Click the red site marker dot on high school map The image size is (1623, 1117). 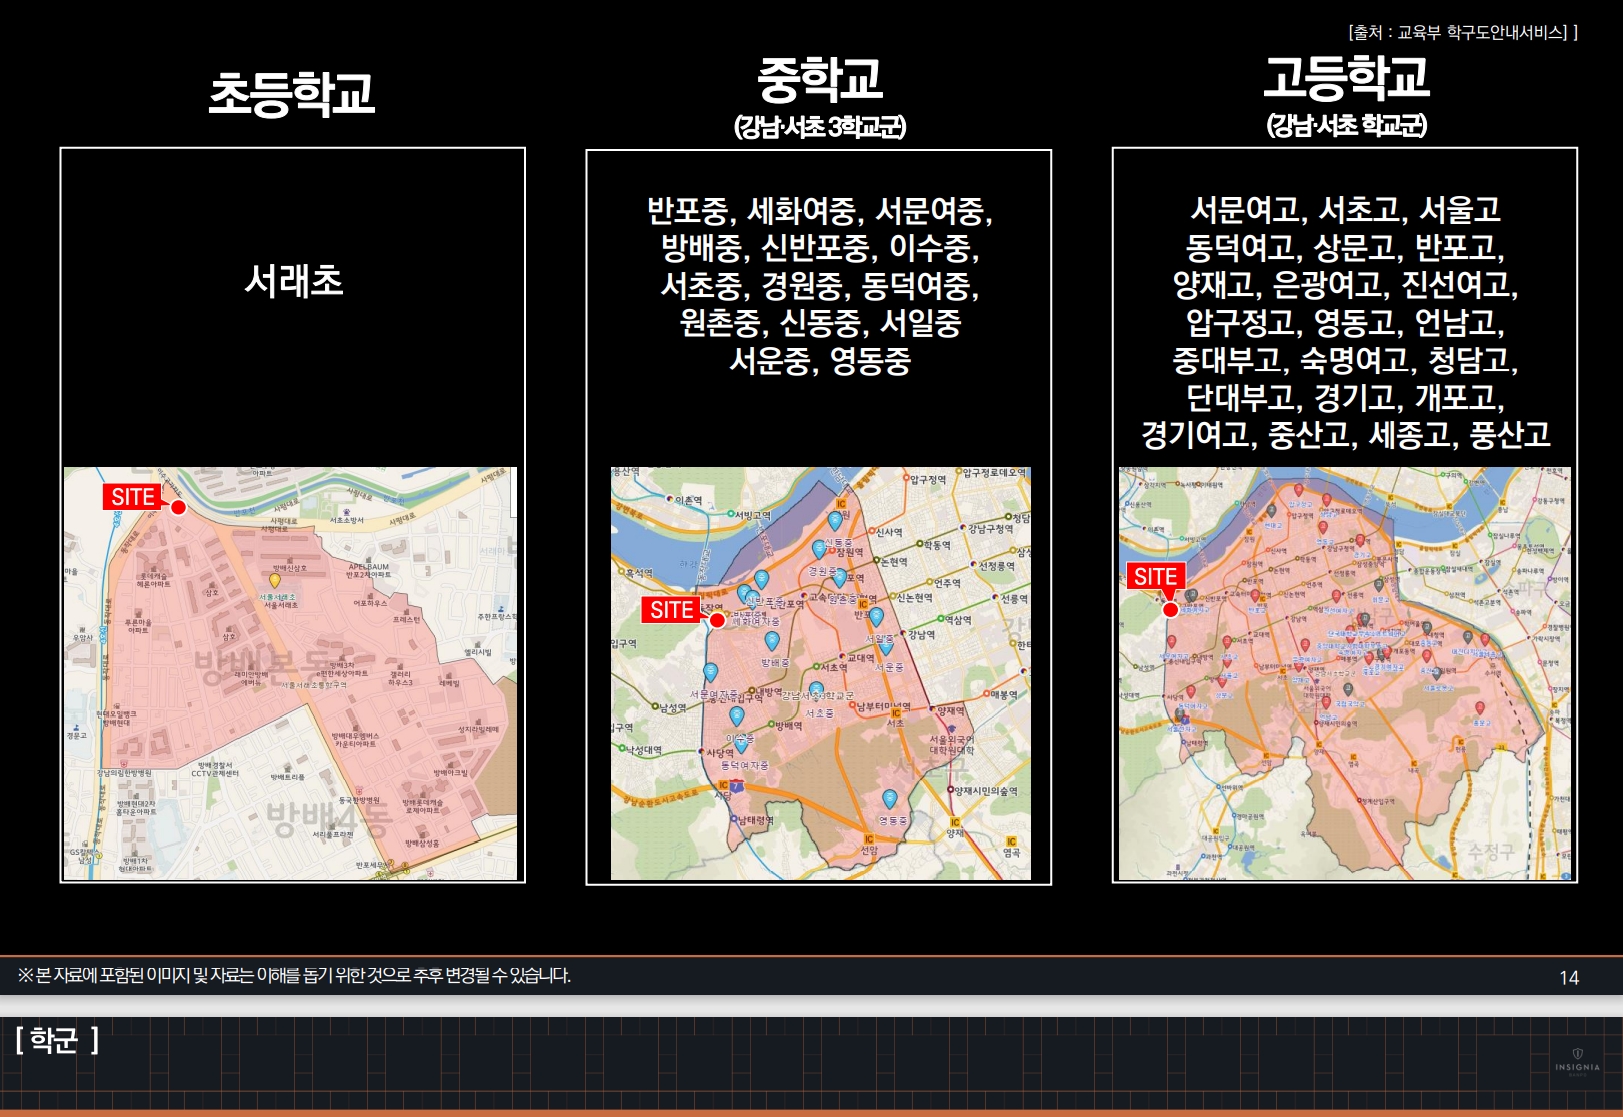tap(1170, 609)
